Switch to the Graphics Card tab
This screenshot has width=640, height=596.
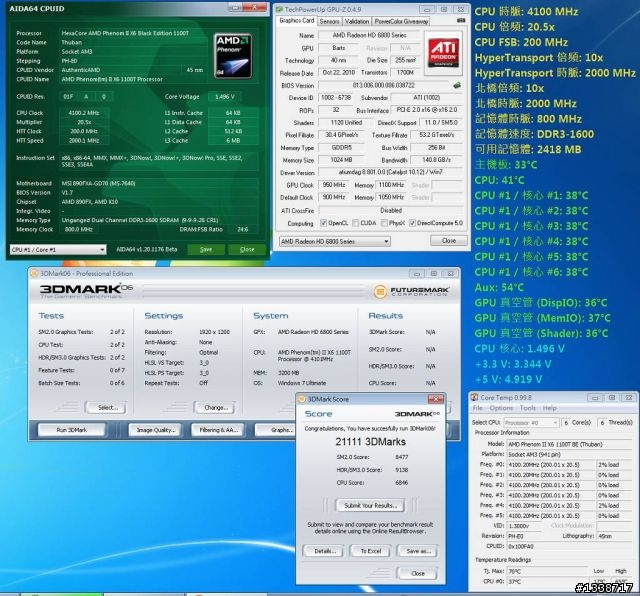coord(297,20)
